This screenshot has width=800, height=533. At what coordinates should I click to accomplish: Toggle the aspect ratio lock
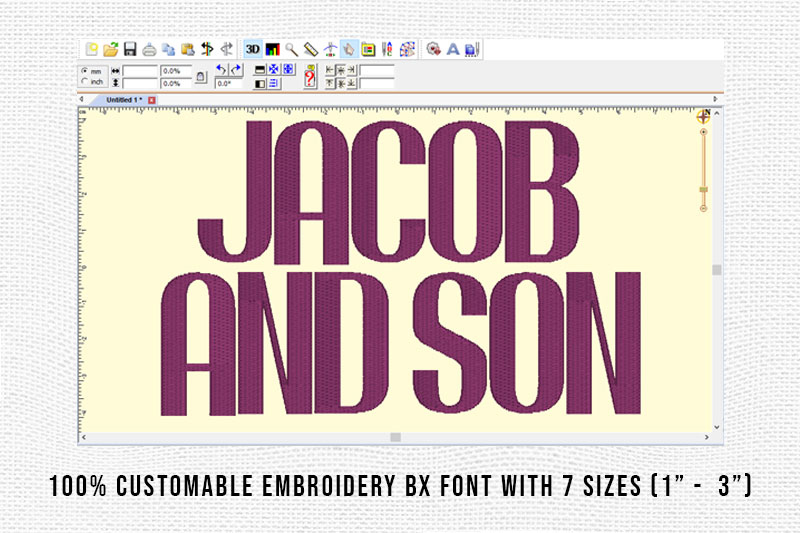tap(201, 77)
